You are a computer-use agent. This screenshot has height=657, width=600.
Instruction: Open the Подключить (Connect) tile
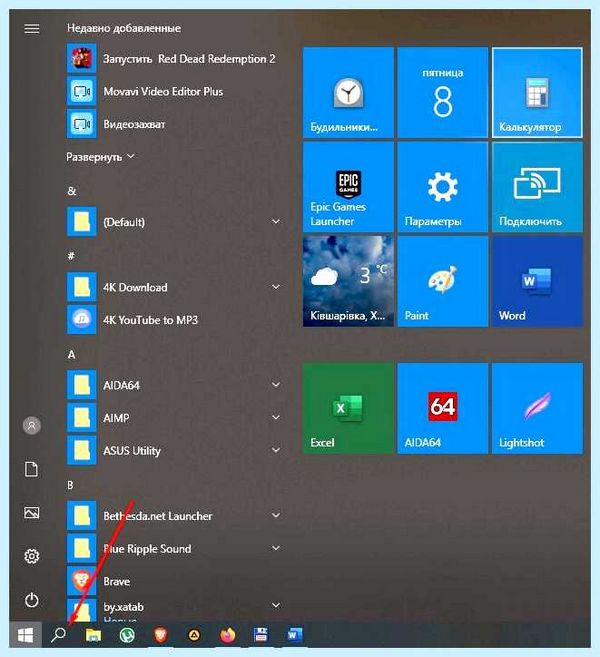[x=537, y=187]
